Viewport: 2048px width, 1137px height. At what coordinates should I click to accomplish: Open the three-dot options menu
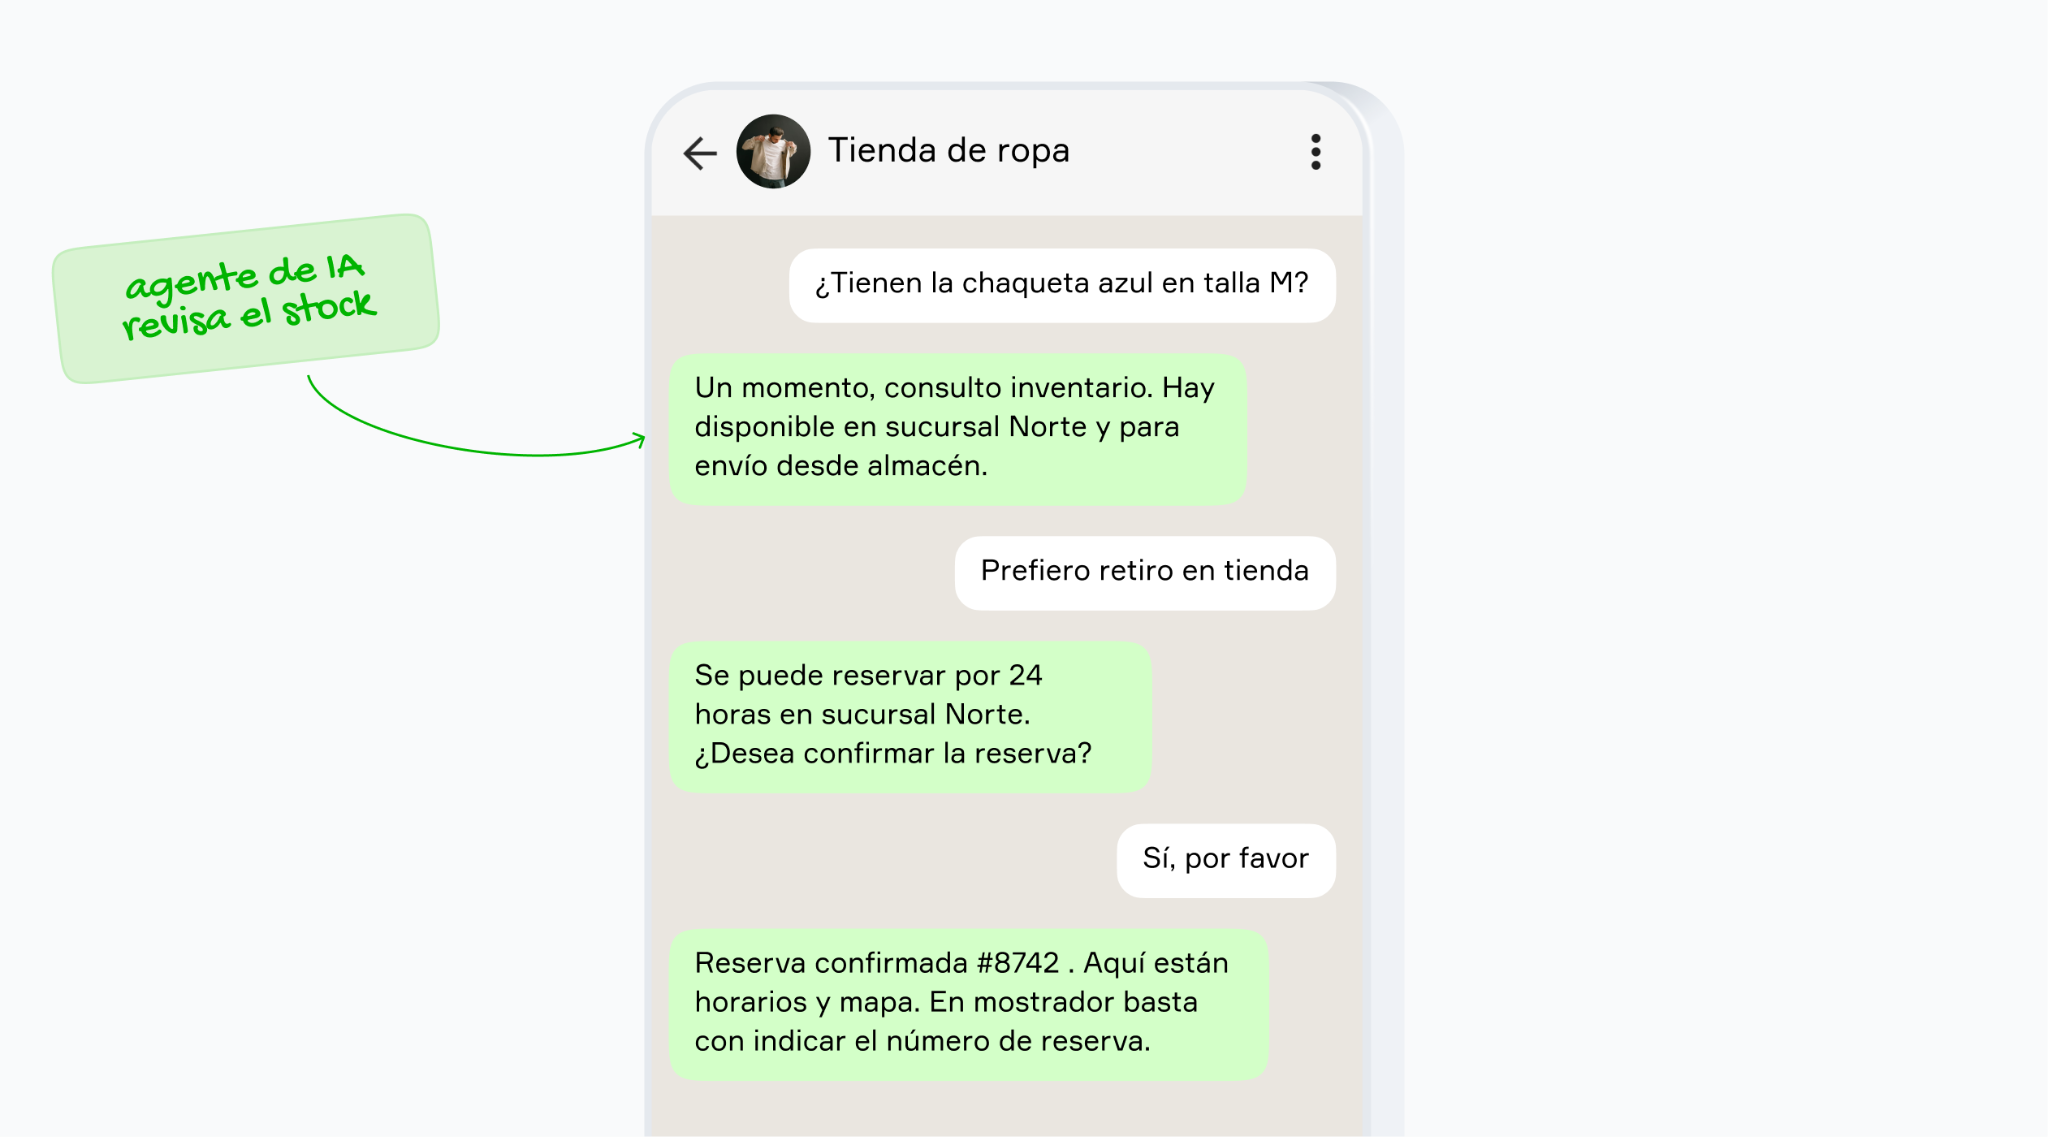(1315, 152)
